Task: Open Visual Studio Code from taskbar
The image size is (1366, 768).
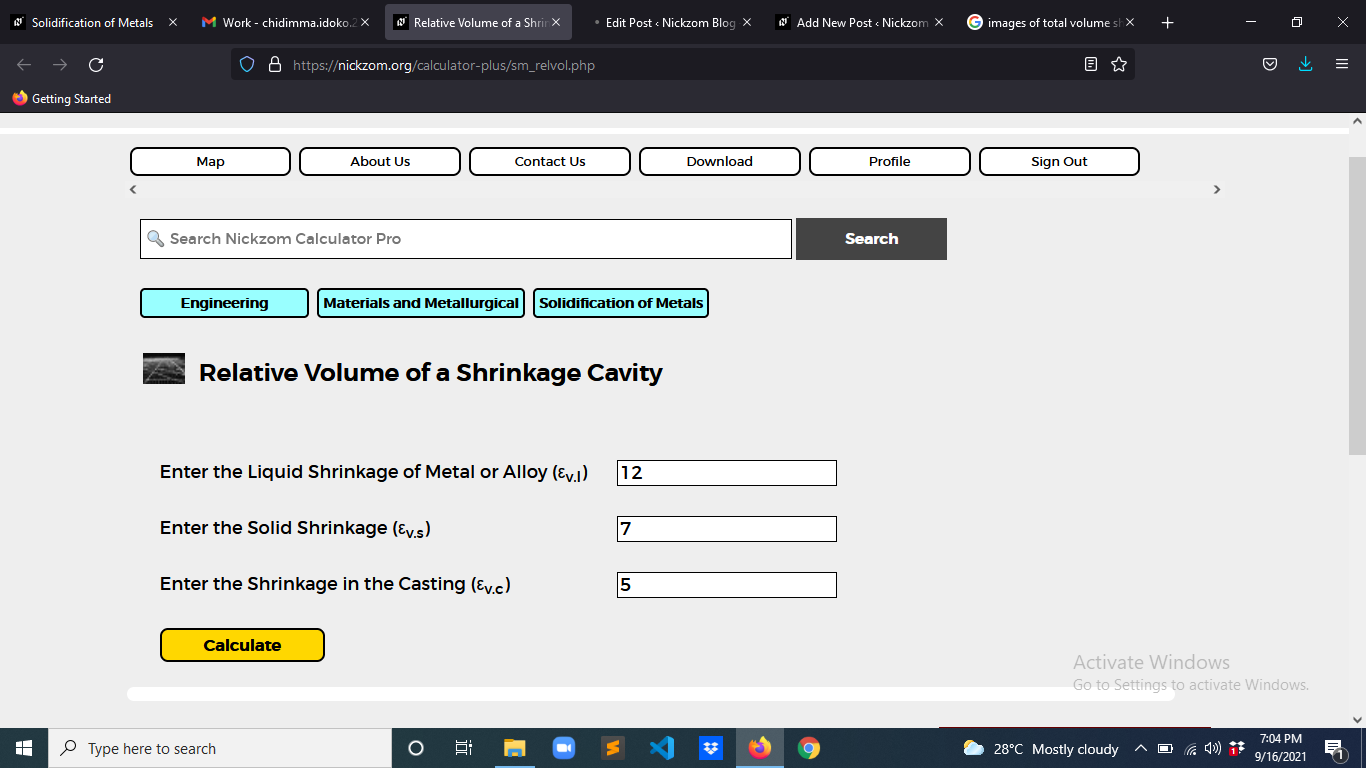Action: pyautogui.click(x=662, y=748)
